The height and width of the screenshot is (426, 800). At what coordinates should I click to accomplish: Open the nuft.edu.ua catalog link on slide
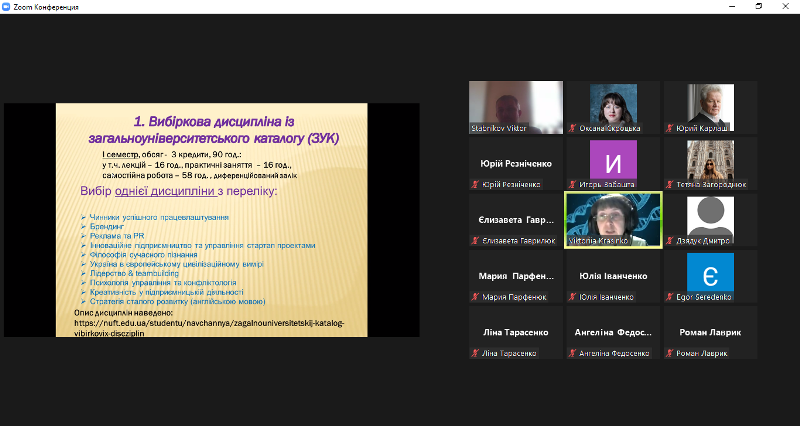click(209, 328)
